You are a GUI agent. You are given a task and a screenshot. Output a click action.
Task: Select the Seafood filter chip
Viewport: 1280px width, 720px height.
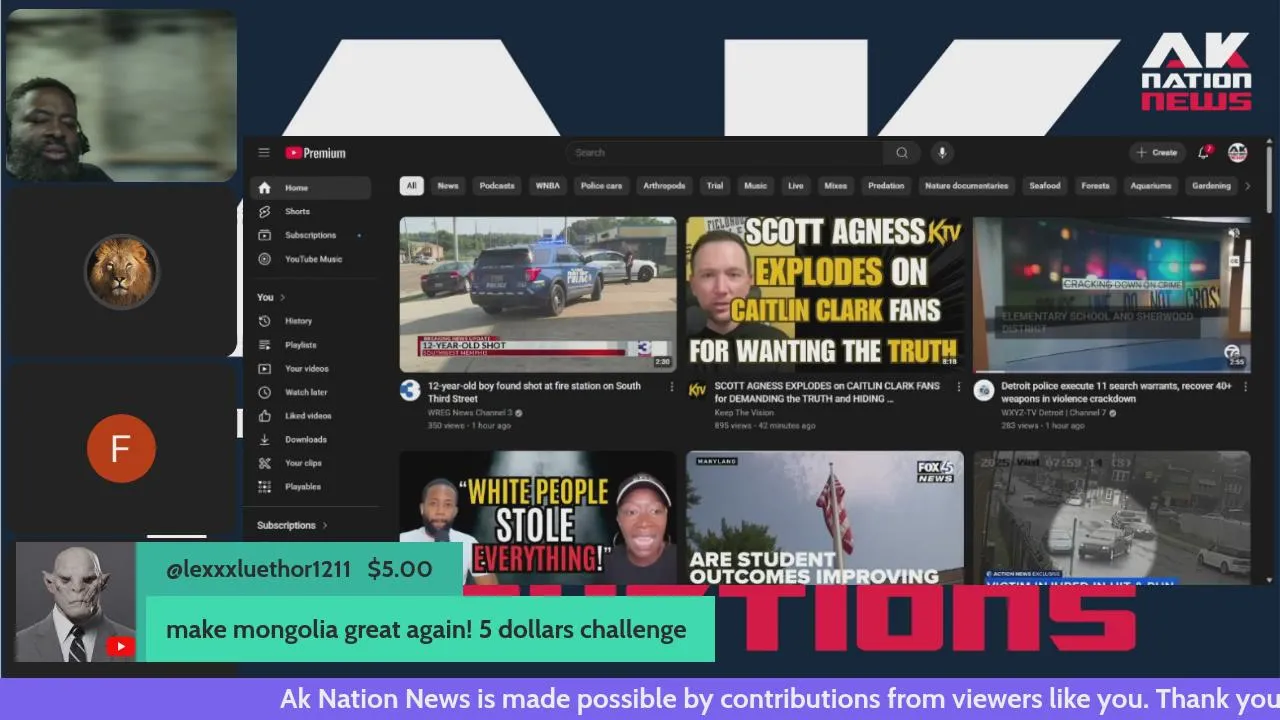[1045, 186]
